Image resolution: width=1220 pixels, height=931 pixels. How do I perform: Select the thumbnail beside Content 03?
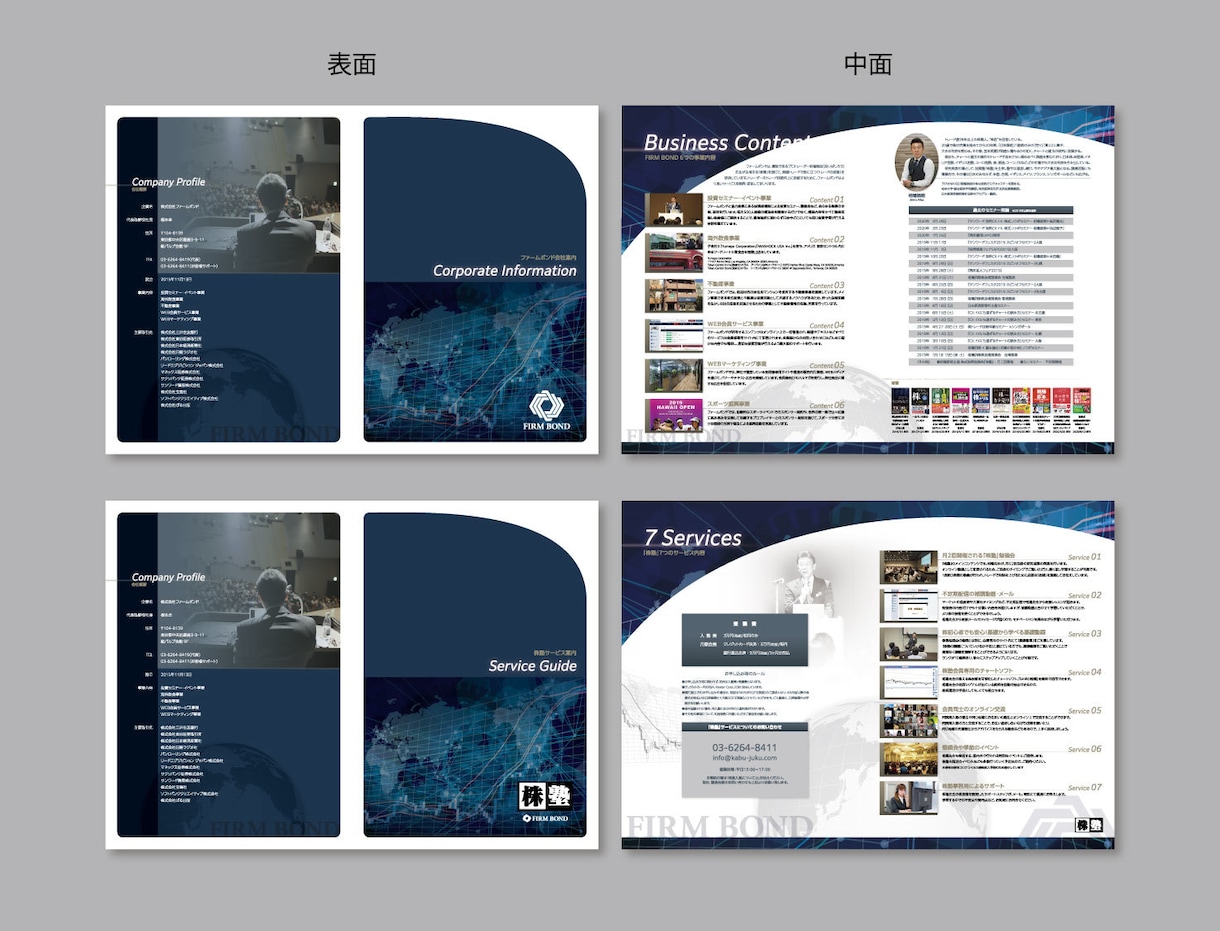674,295
